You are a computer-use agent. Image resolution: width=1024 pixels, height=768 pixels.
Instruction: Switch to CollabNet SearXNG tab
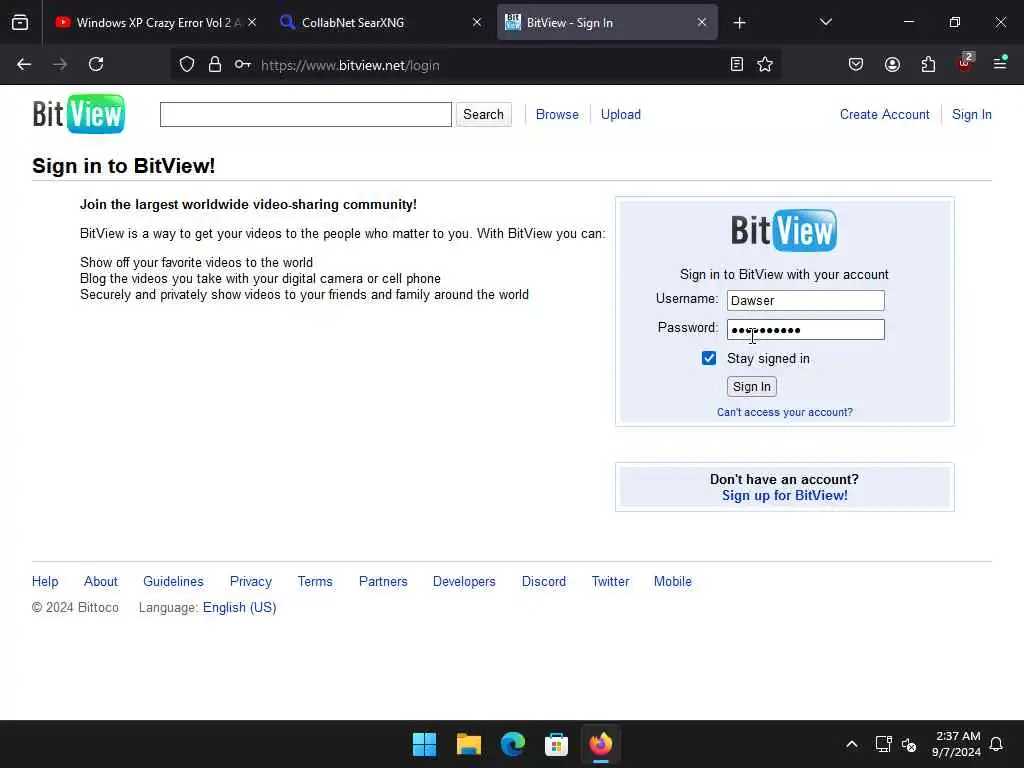379,23
